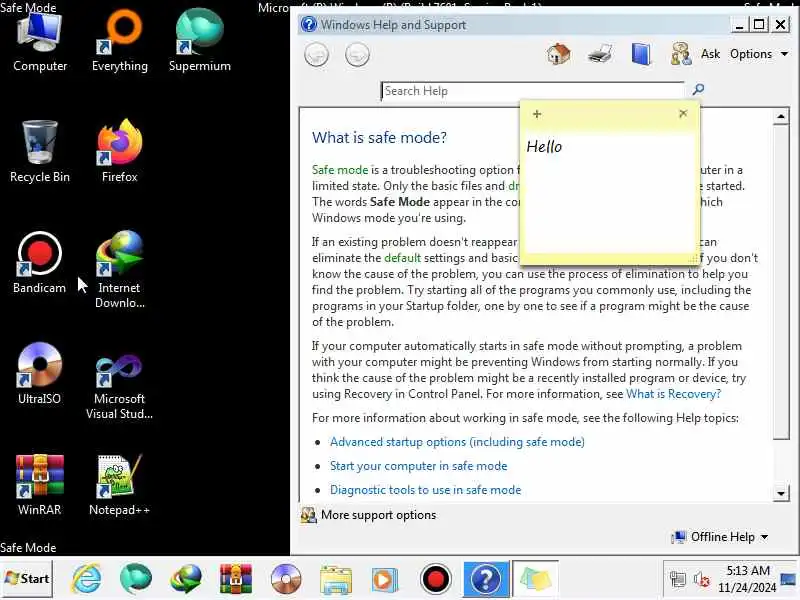This screenshot has height=600, width=800.
Task: Switch to Sticky Notes taskbar button
Action: pos(535,579)
